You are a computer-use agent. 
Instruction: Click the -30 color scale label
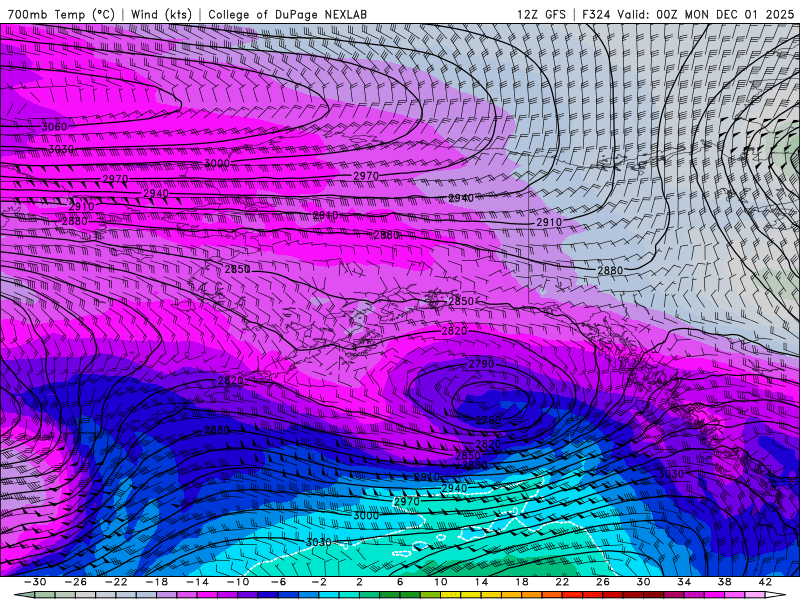pyautogui.click(x=35, y=582)
